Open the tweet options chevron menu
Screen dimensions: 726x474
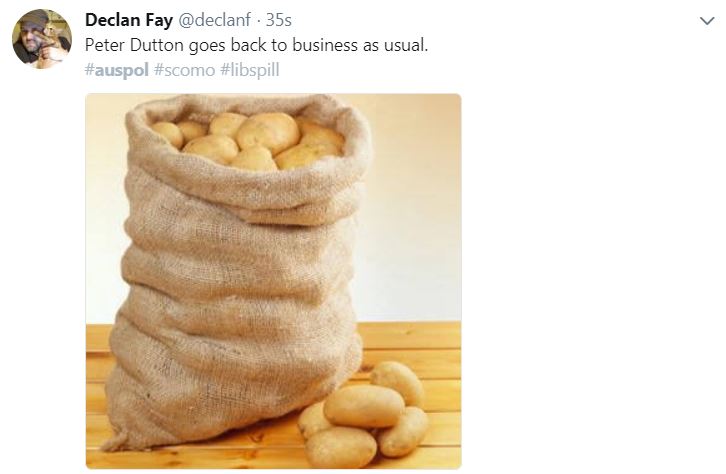coord(707,21)
